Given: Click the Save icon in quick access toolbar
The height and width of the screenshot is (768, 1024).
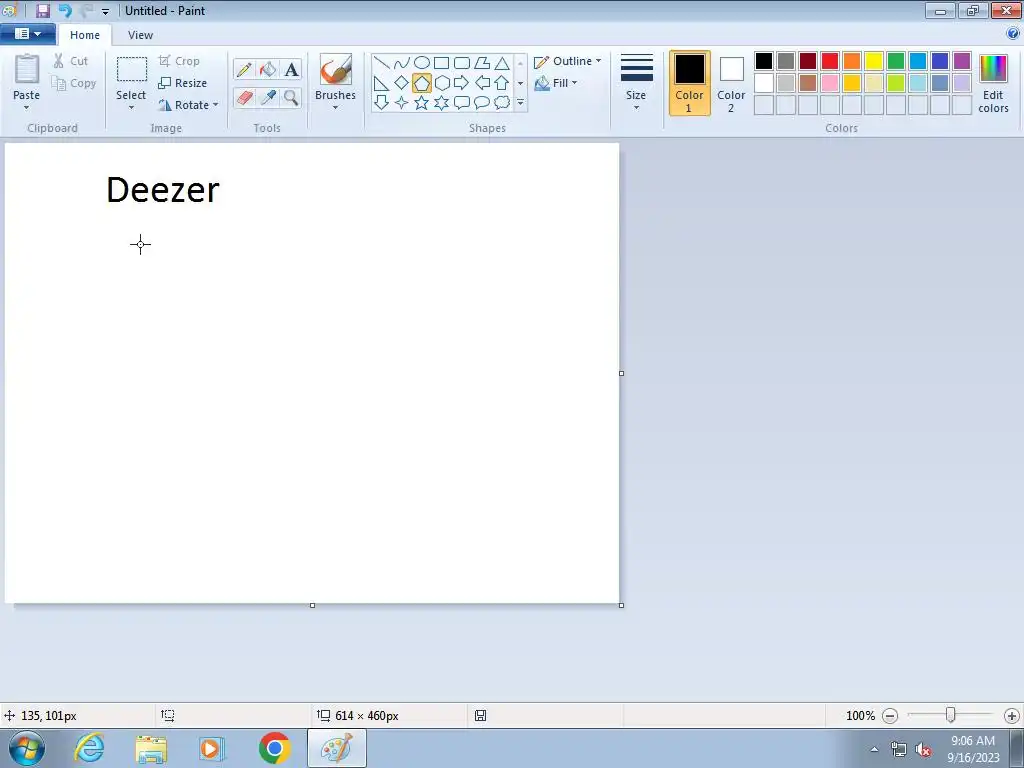Looking at the screenshot, I should click(42, 10).
